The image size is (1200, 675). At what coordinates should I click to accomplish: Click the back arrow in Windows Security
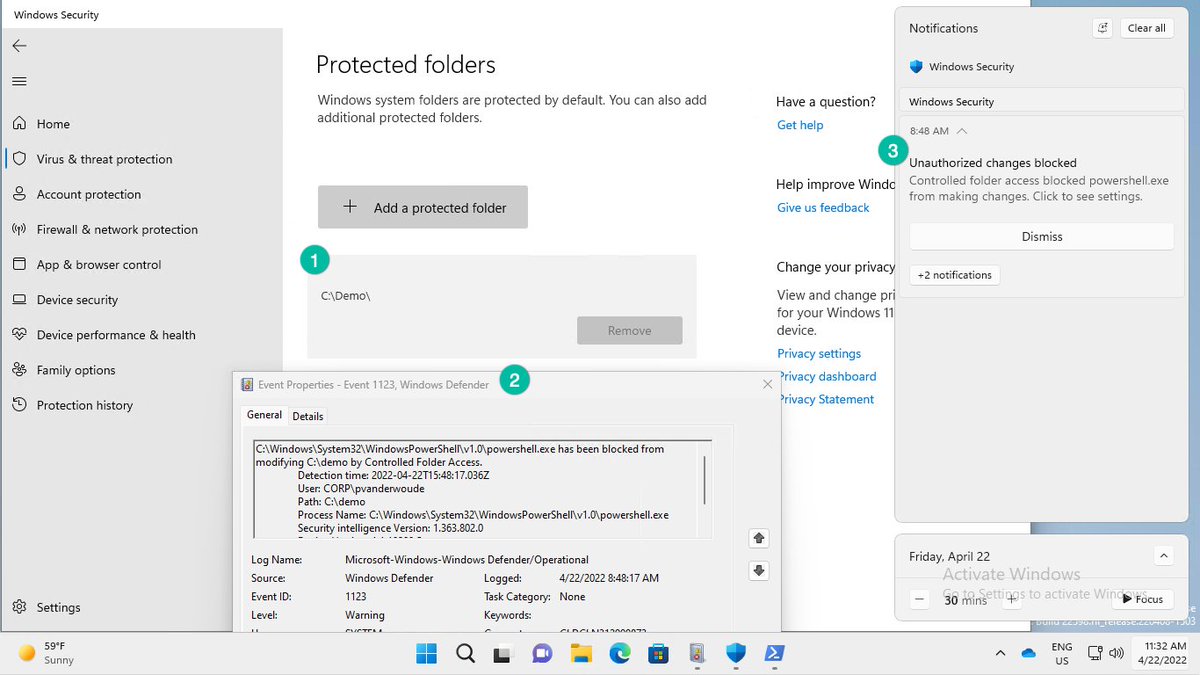click(x=19, y=46)
